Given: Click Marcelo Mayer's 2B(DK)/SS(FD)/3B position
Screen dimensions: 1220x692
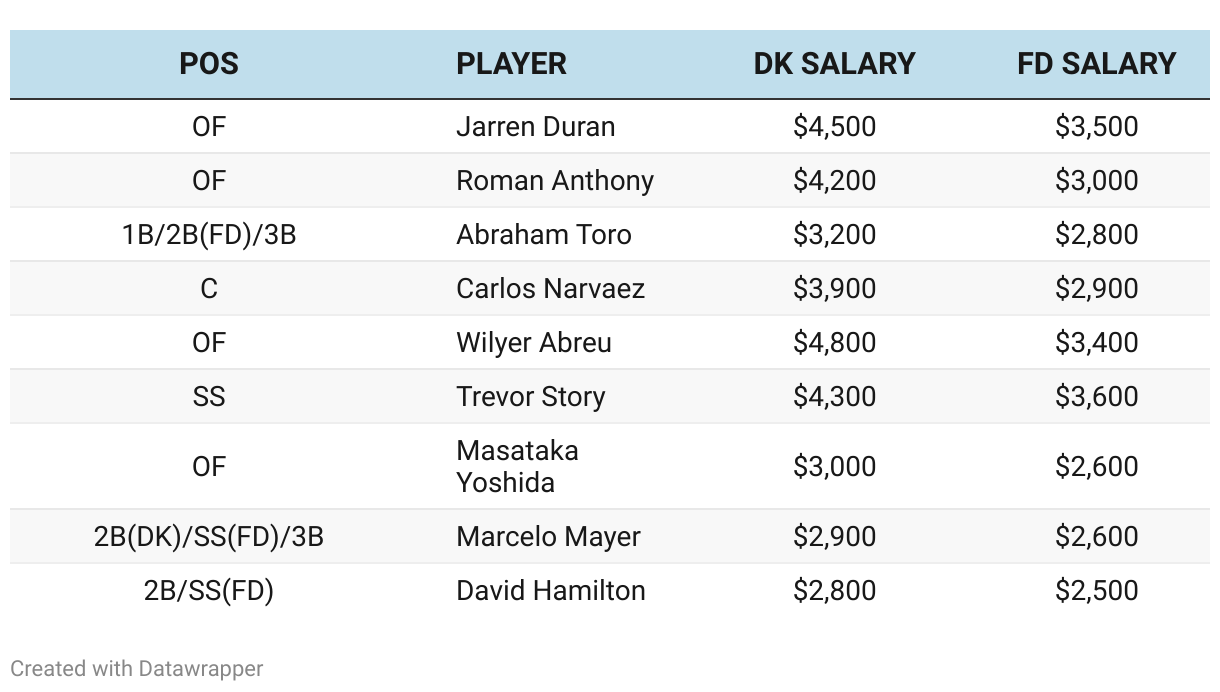Looking at the screenshot, I should pyautogui.click(x=209, y=537).
